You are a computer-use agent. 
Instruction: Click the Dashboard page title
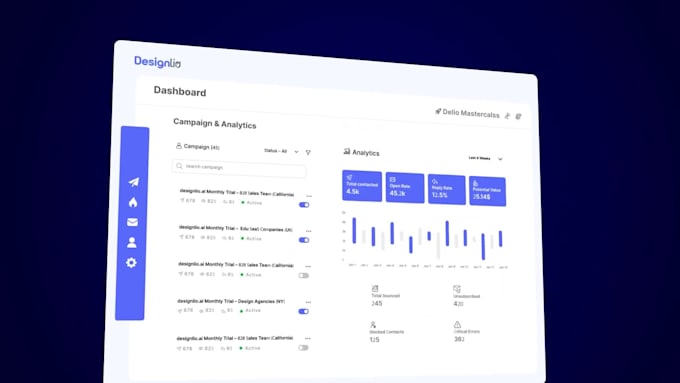[x=180, y=92]
